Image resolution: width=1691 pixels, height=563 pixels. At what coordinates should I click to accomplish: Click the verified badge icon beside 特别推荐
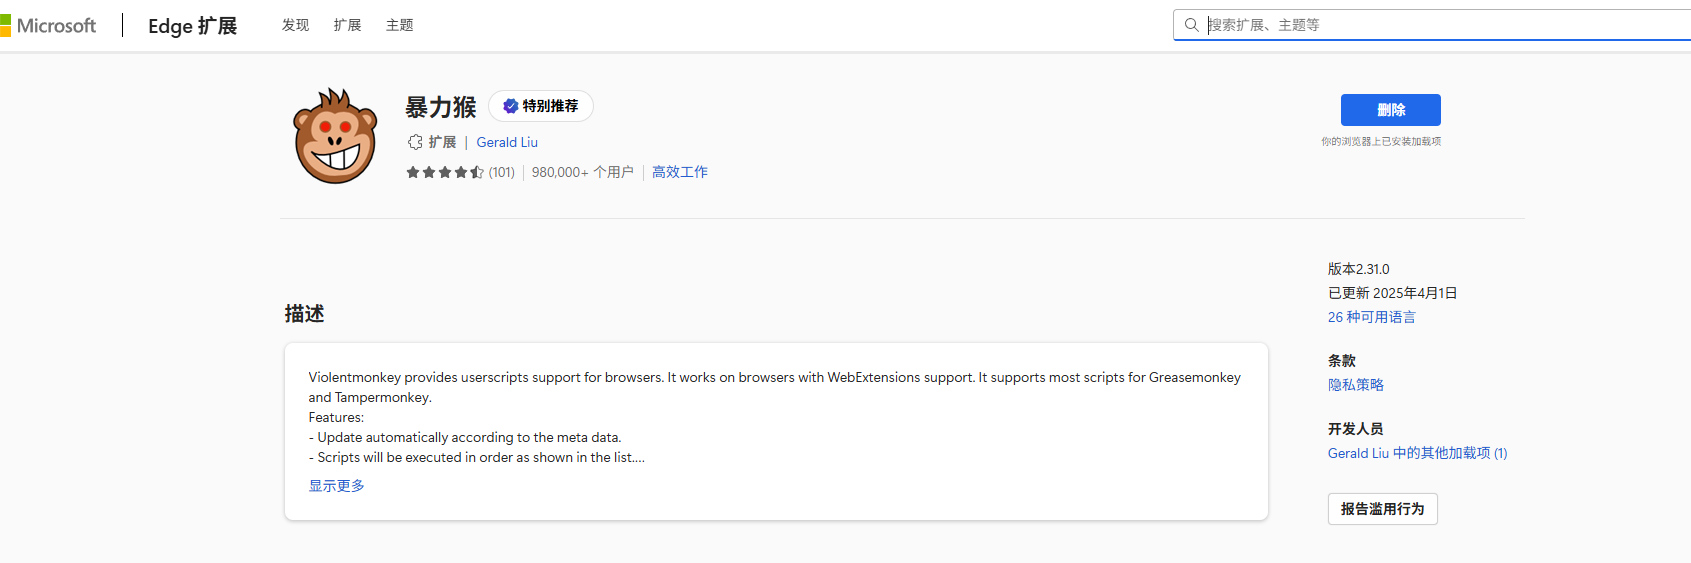(510, 106)
